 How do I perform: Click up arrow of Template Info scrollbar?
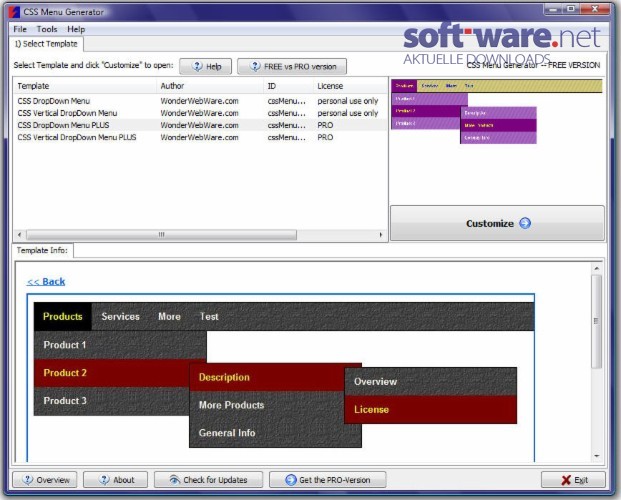coord(596,269)
